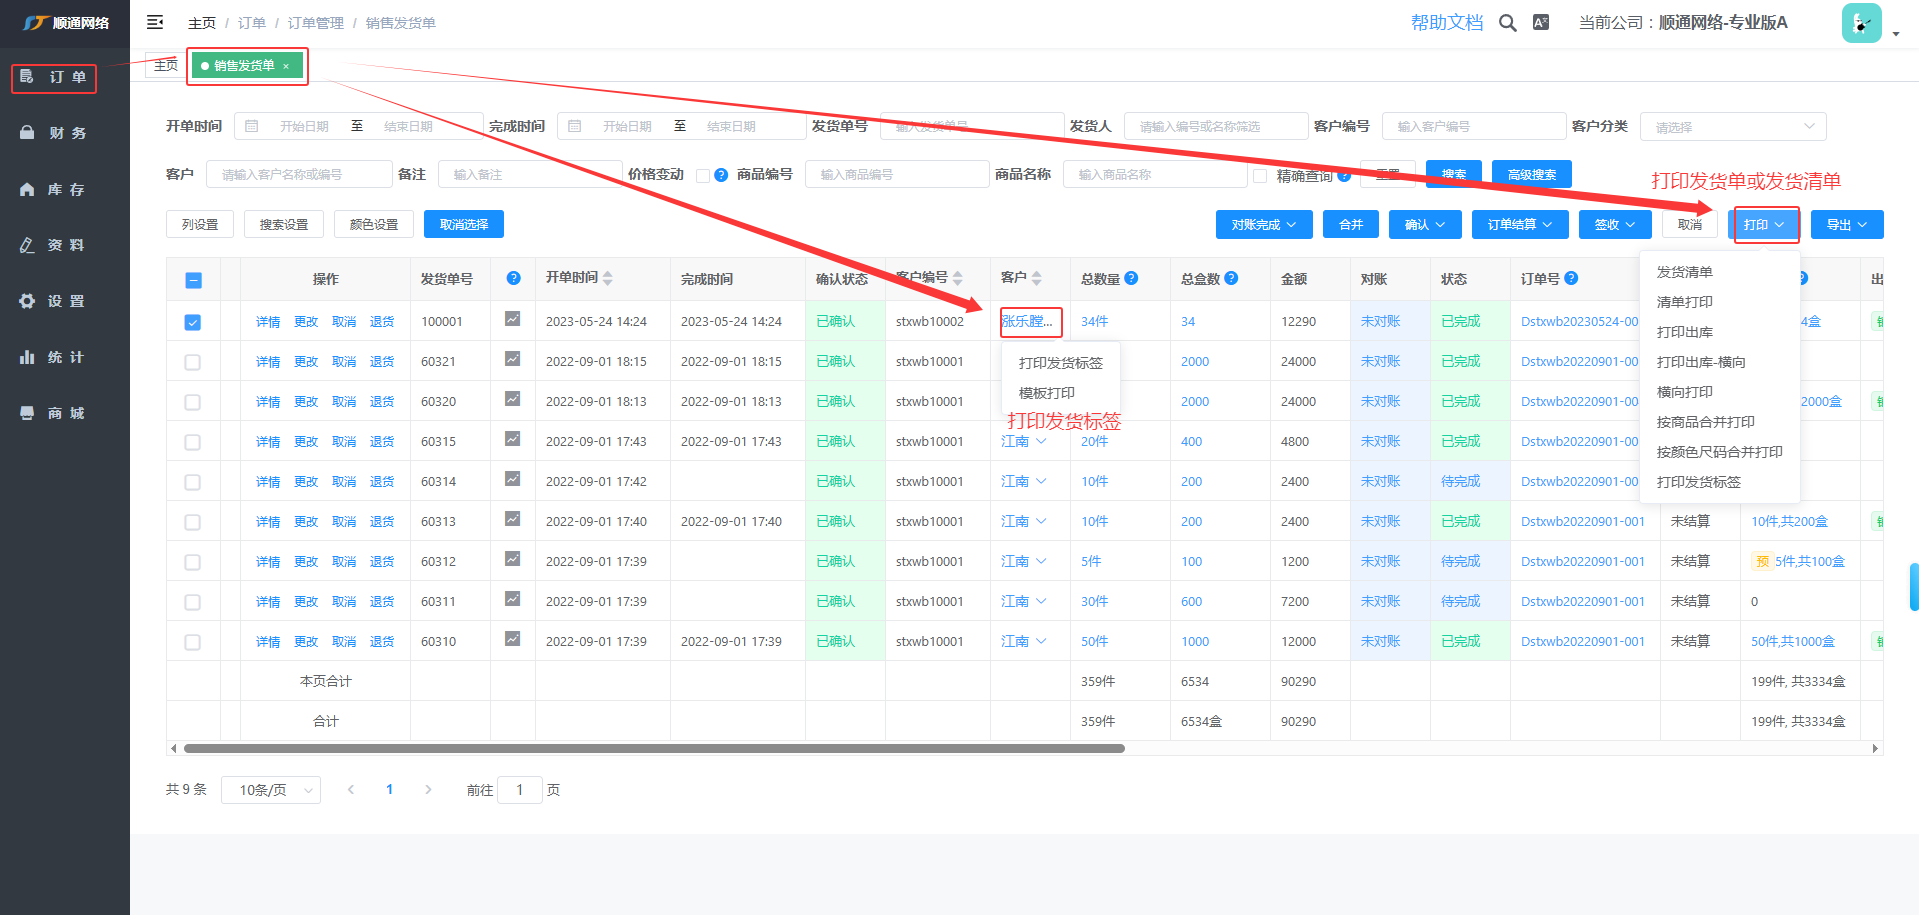Click the language/font switch icon
This screenshot has height=915, width=1919.
tap(1541, 22)
